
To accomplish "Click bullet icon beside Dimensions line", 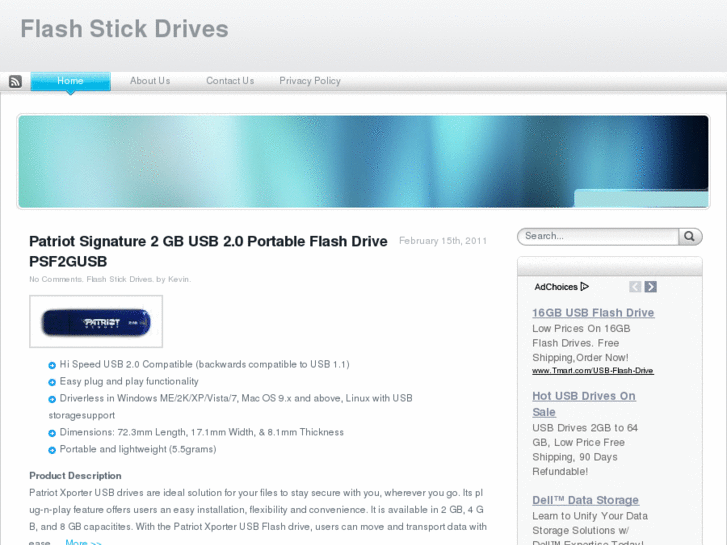I will 52,433.
